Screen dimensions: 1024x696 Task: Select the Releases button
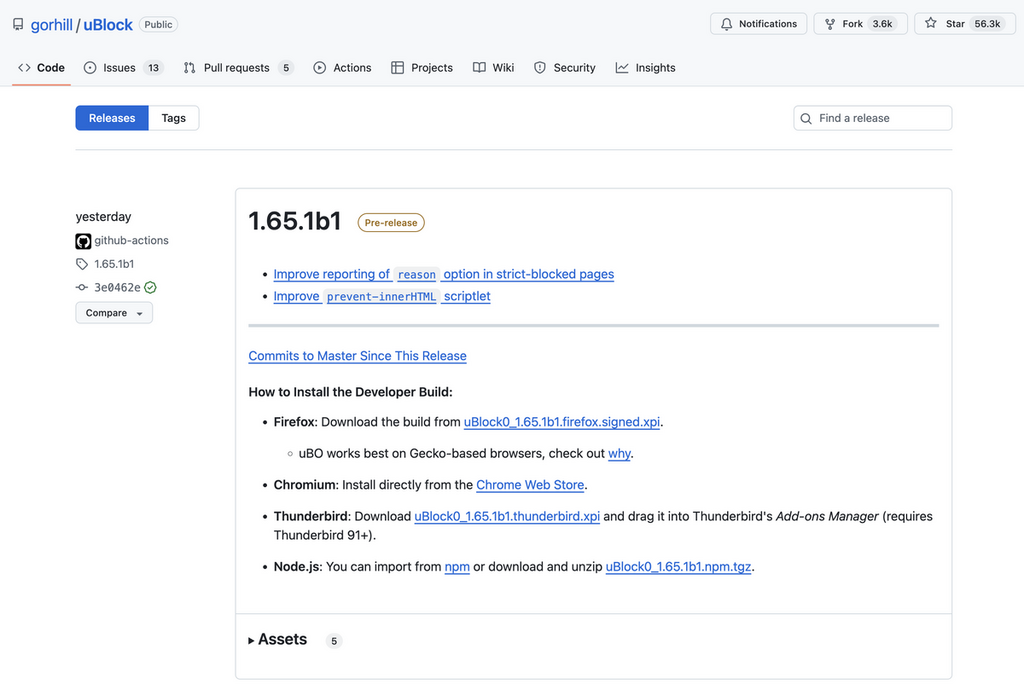112,118
